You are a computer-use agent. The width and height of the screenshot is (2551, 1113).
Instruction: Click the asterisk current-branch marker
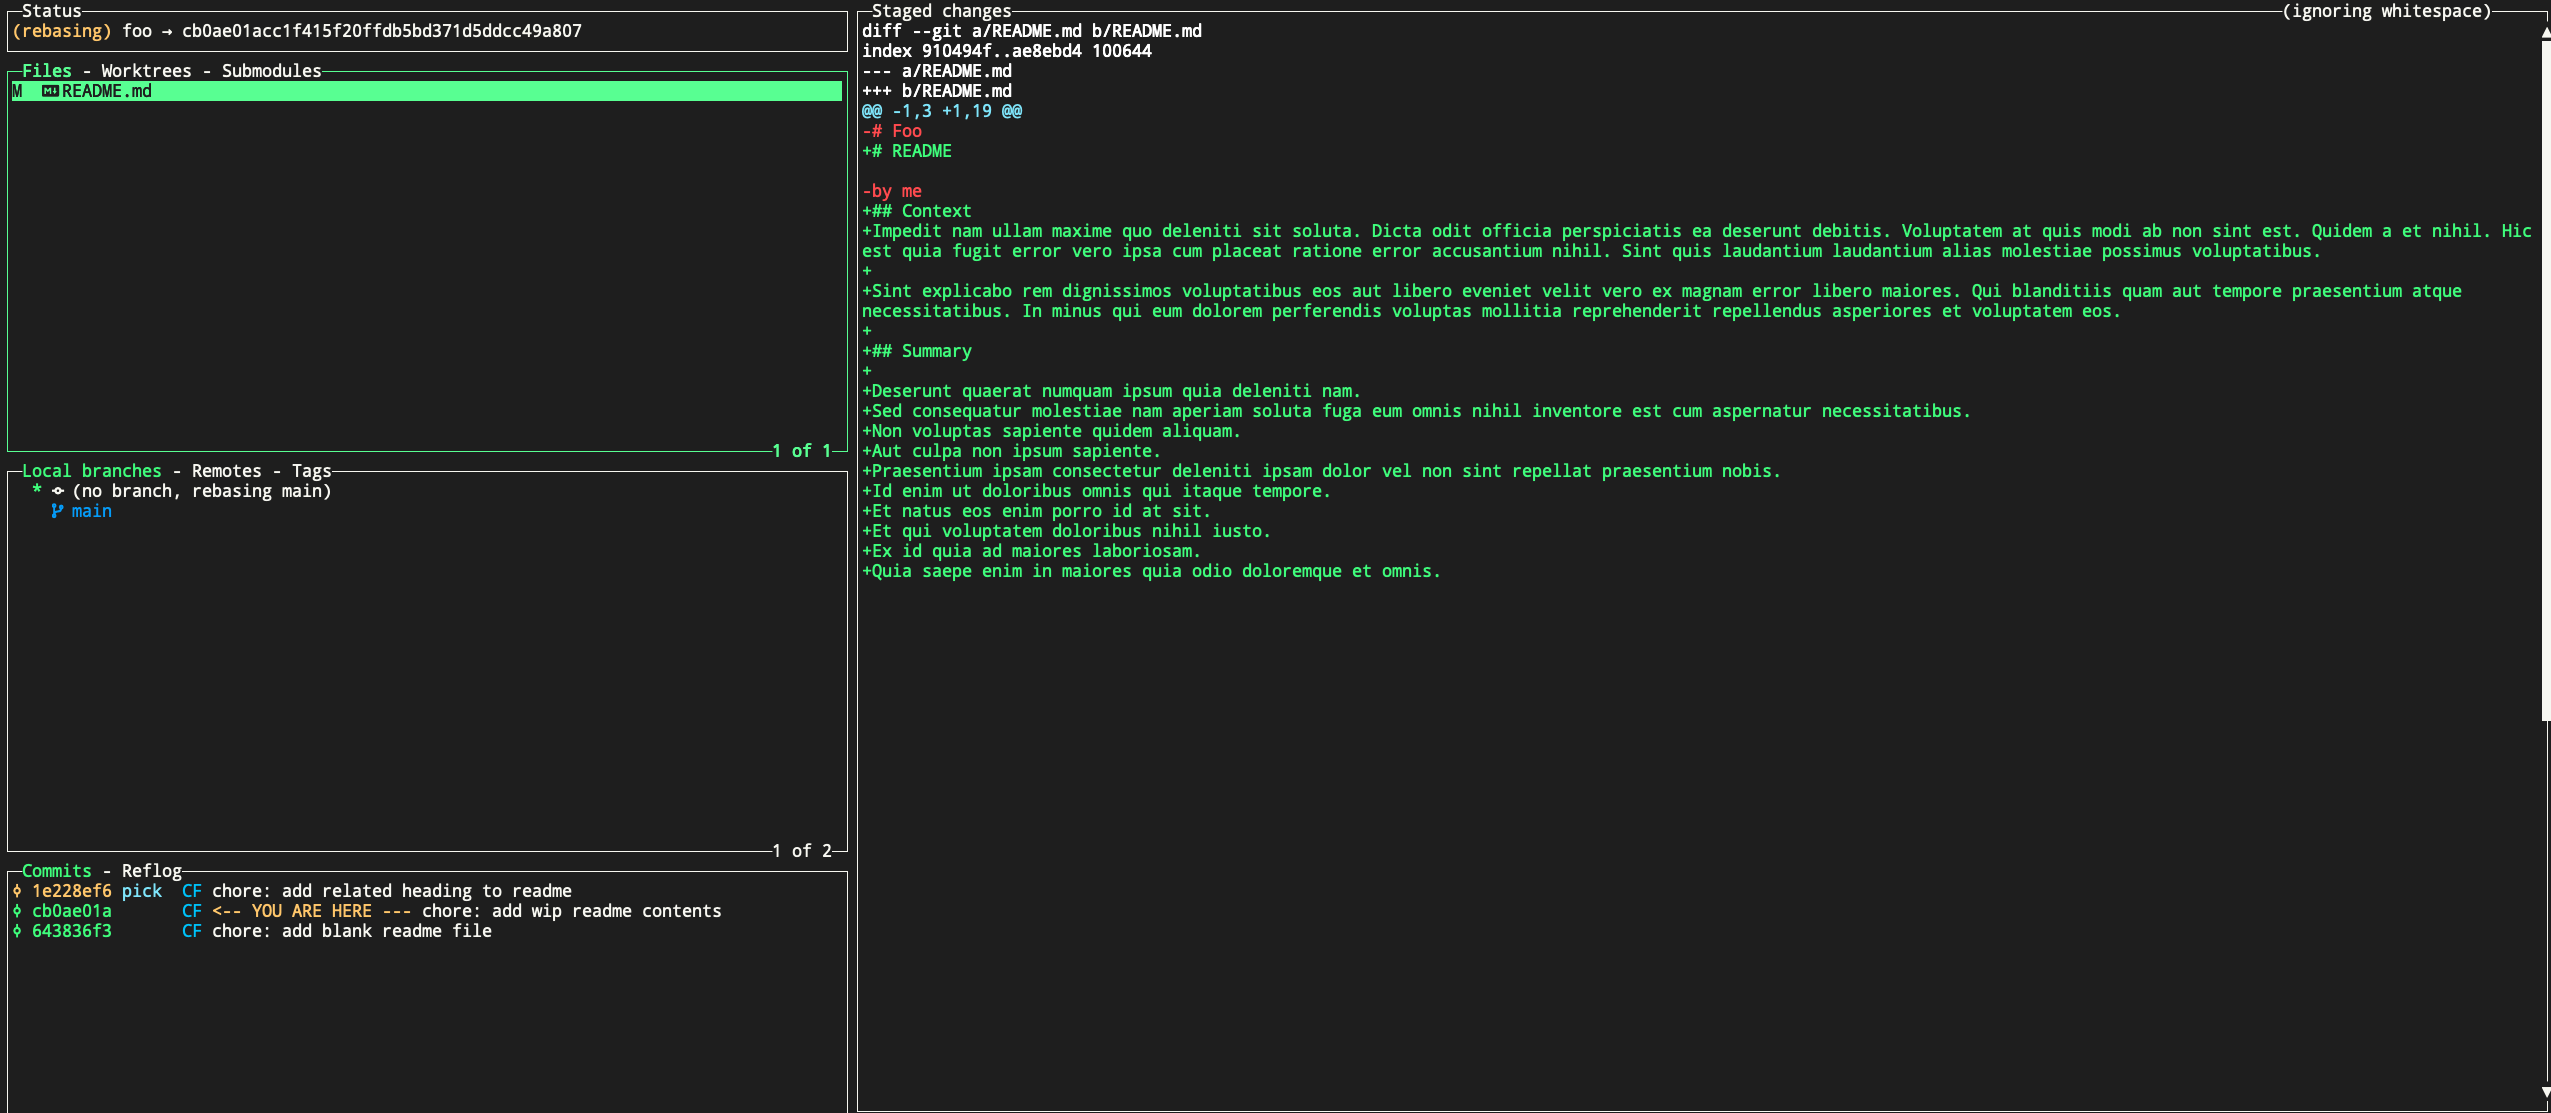pyautogui.click(x=37, y=491)
